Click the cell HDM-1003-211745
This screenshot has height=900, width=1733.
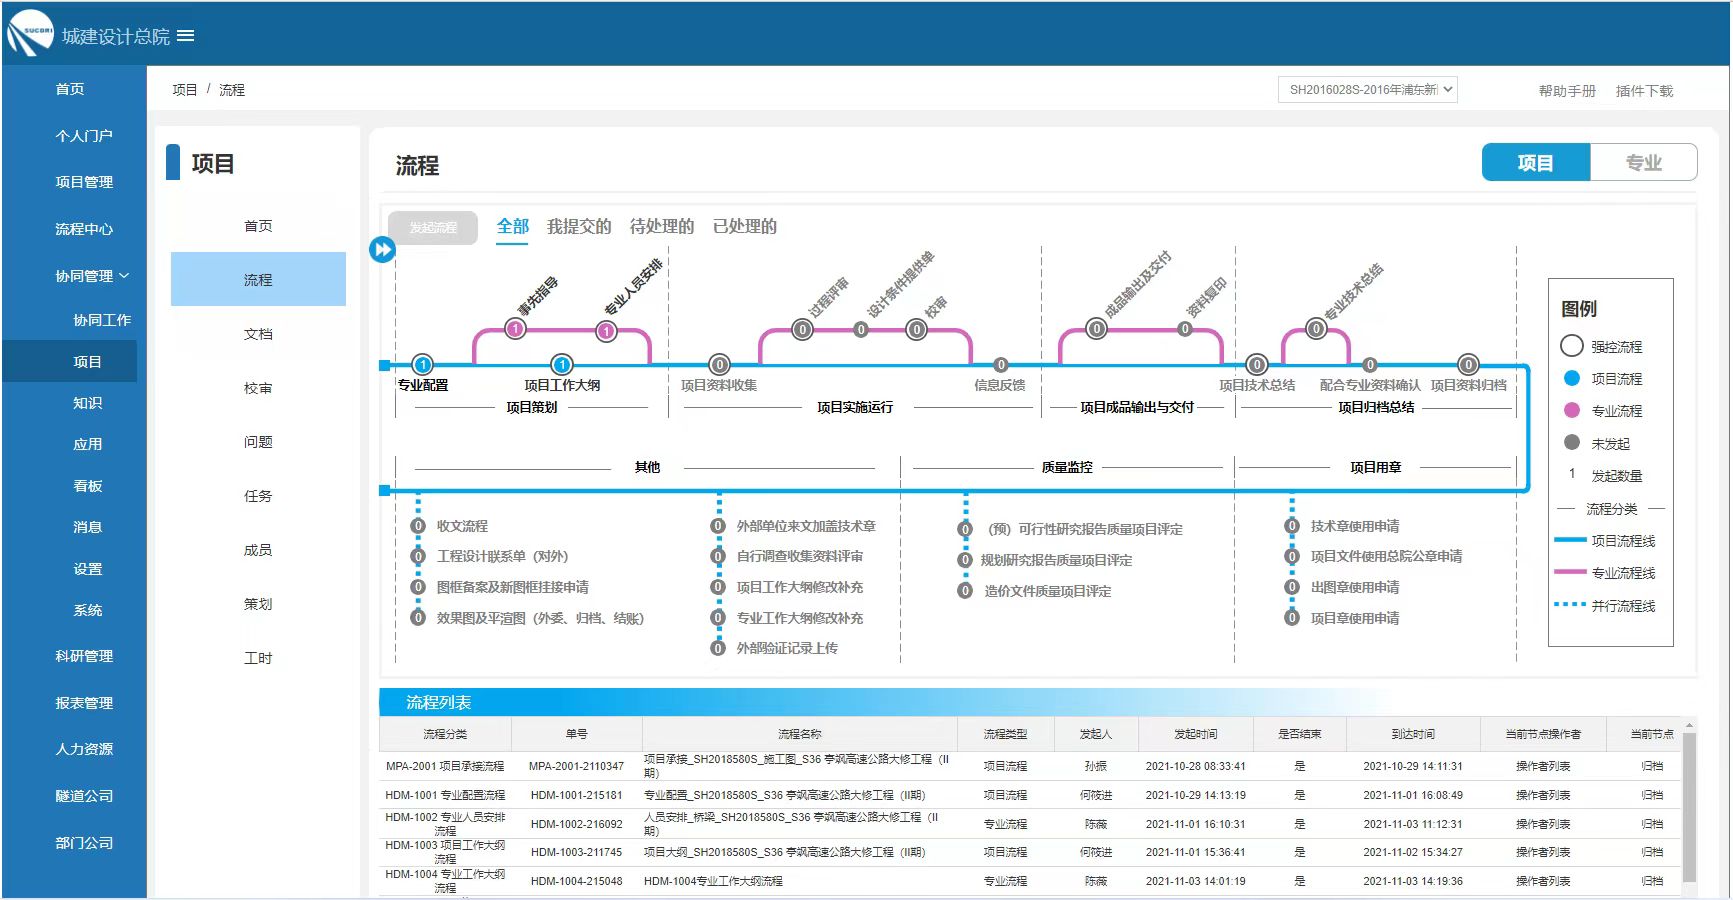(576, 852)
